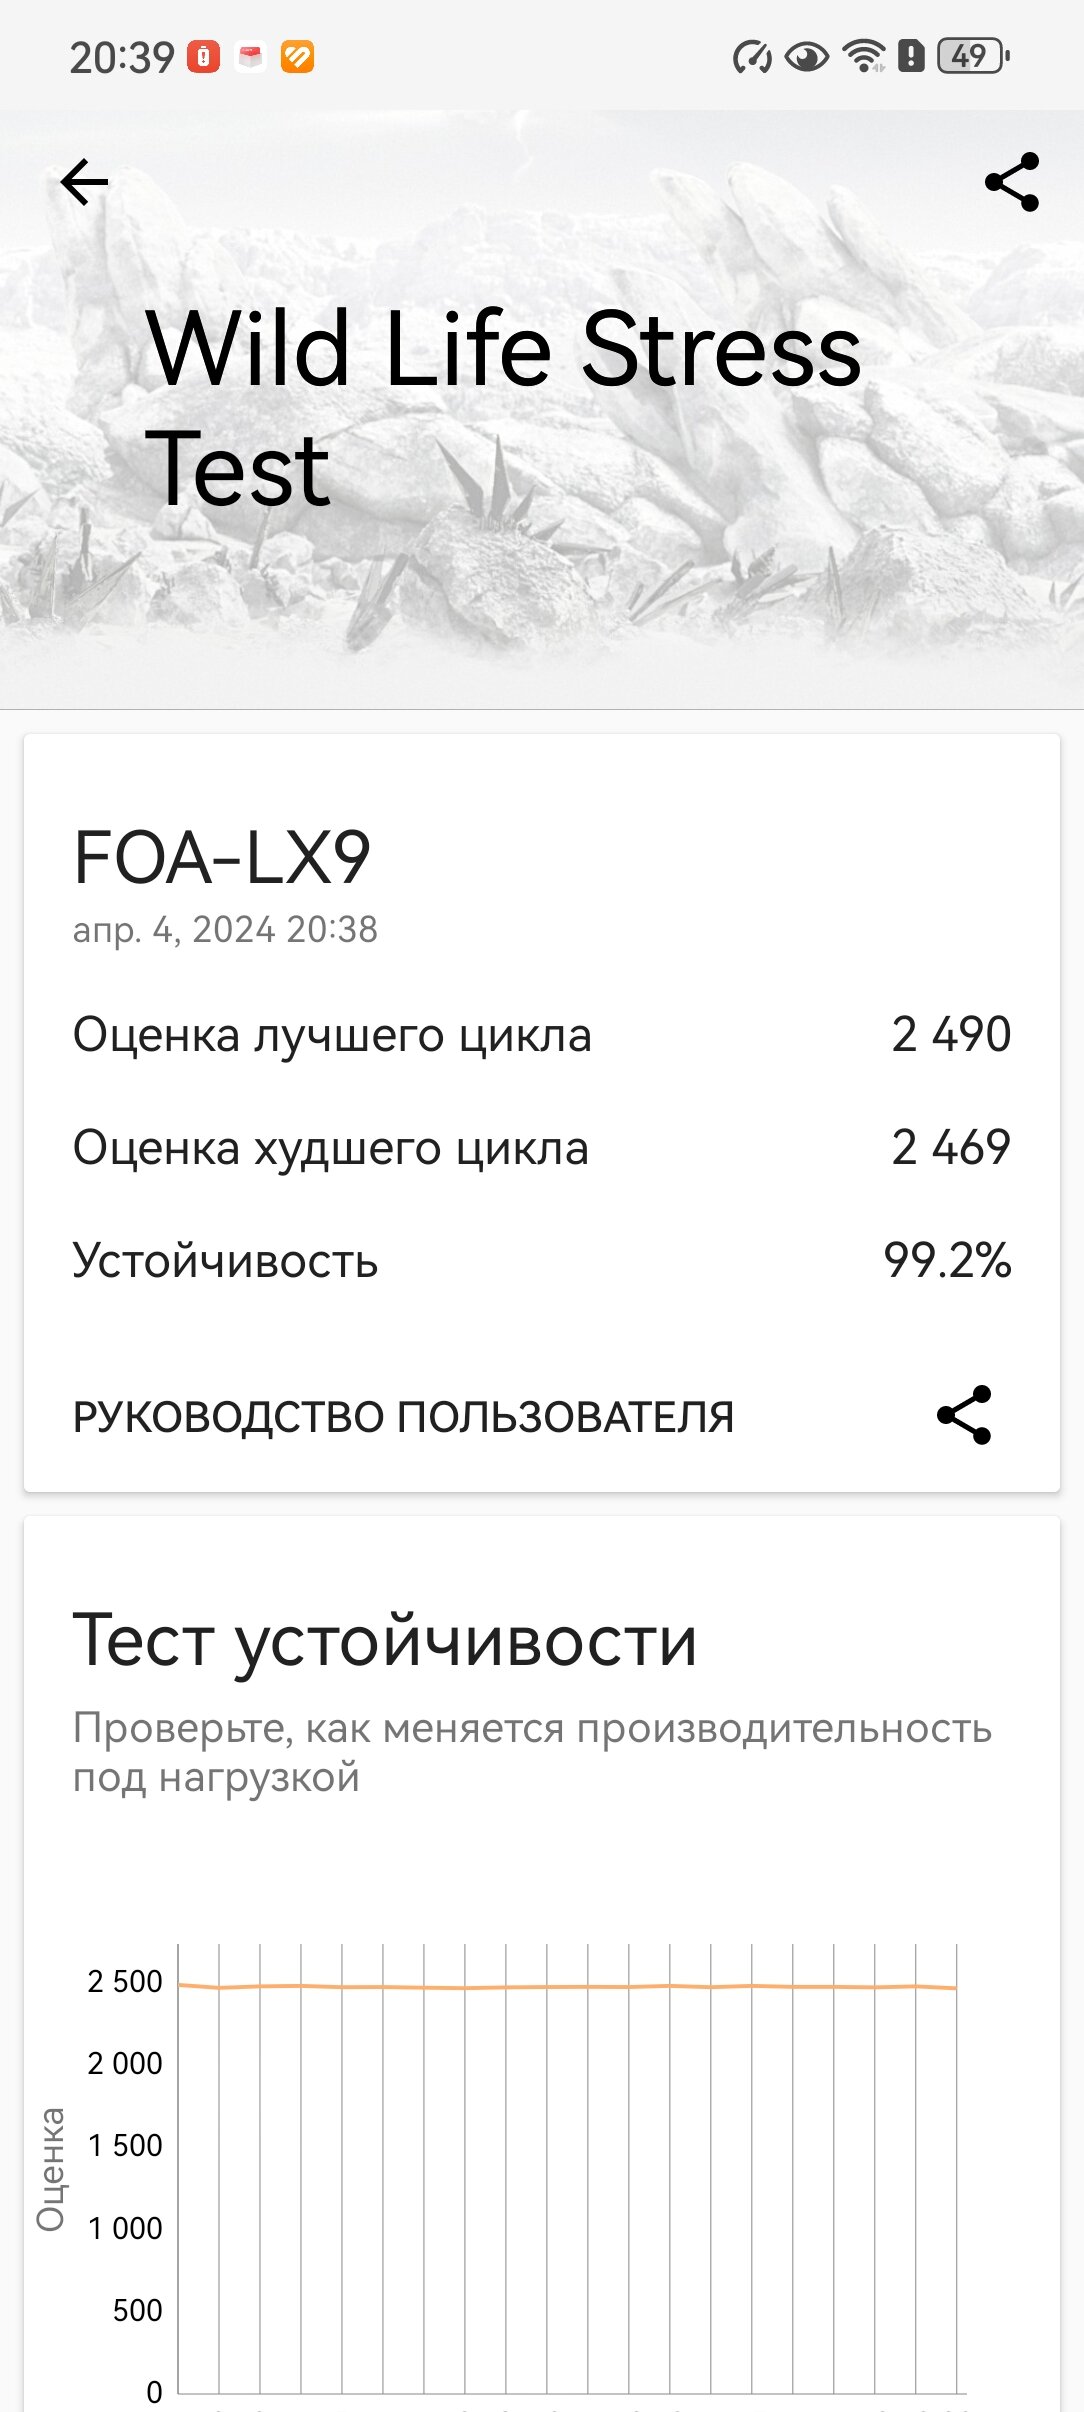Image resolution: width=1084 pixels, height=2412 pixels.
Task: Tap the share icon in the header
Action: [x=1012, y=182]
